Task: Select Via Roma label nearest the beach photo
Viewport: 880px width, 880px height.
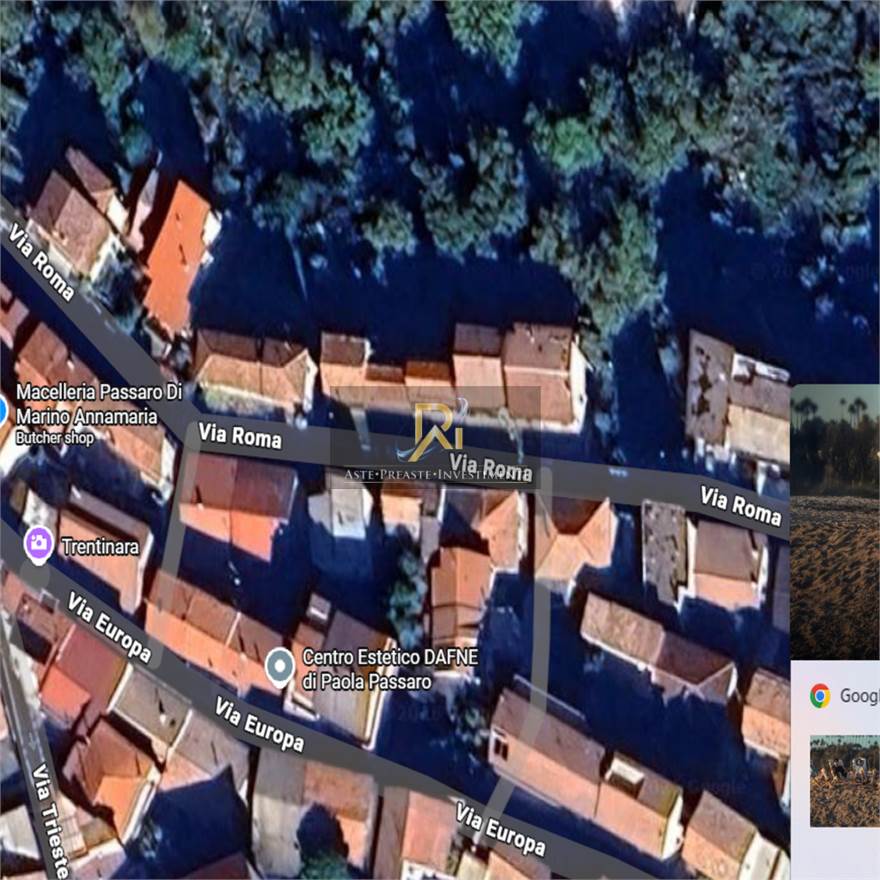Action: coord(740,505)
